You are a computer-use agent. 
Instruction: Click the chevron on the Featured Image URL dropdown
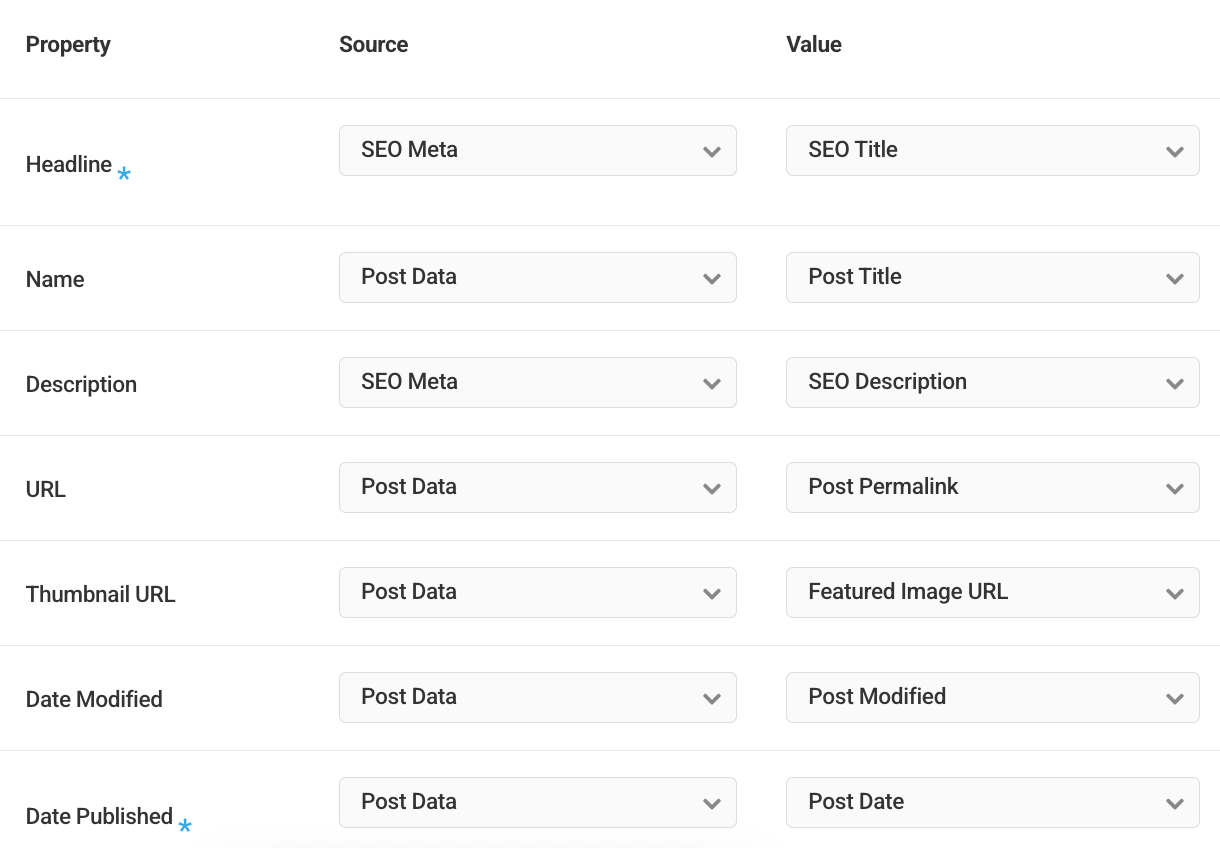coord(1175,593)
